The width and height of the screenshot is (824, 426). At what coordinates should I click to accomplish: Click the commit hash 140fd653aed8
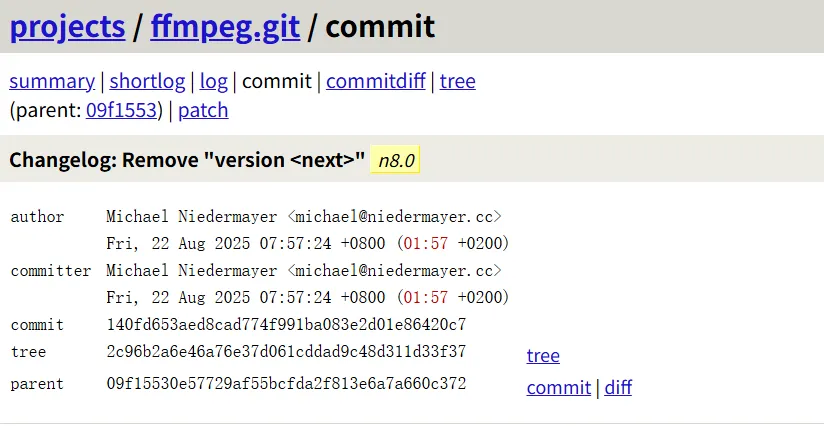(x=286, y=324)
